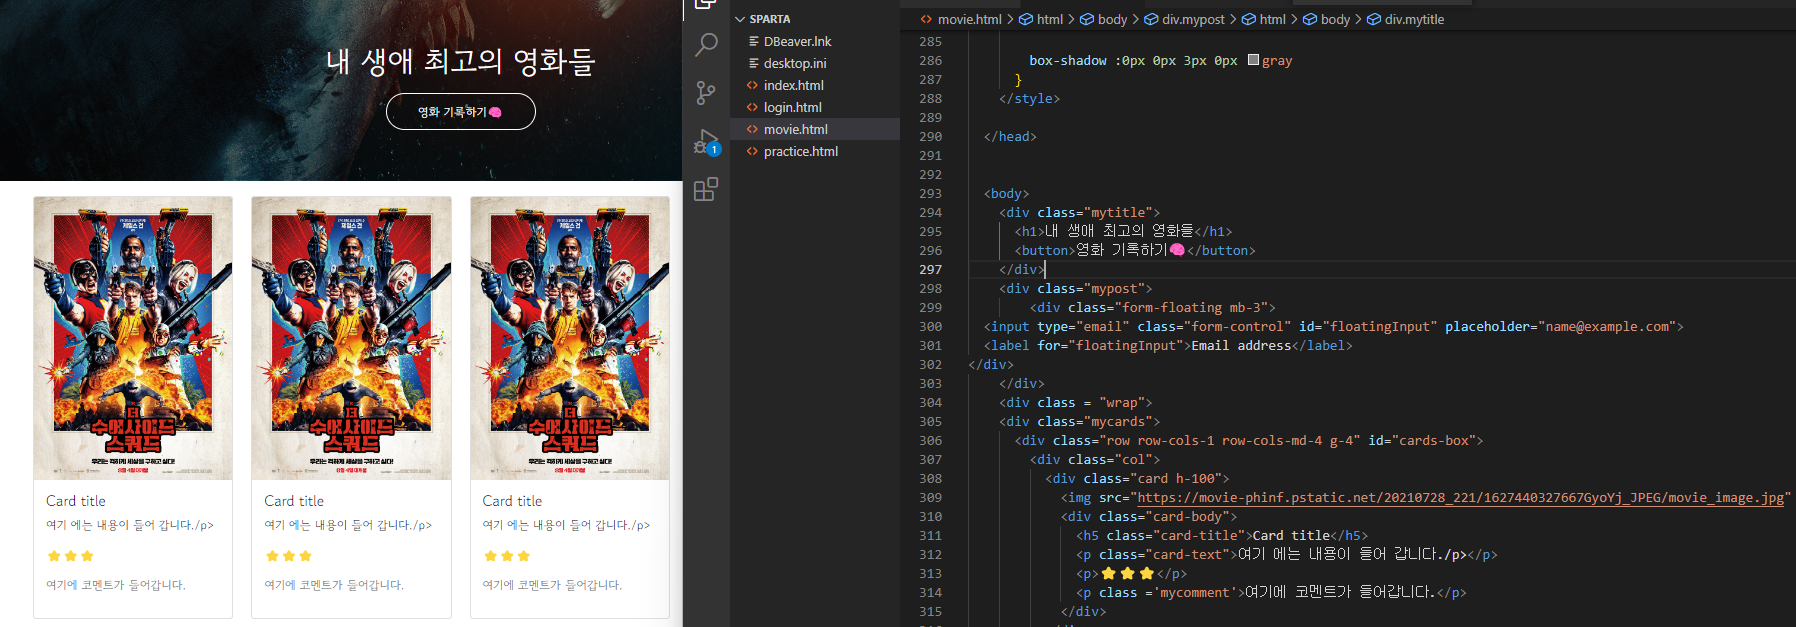Click the star emojis in the code line
The image size is (1796, 627).
pyautogui.click(x=1128, y=573)
